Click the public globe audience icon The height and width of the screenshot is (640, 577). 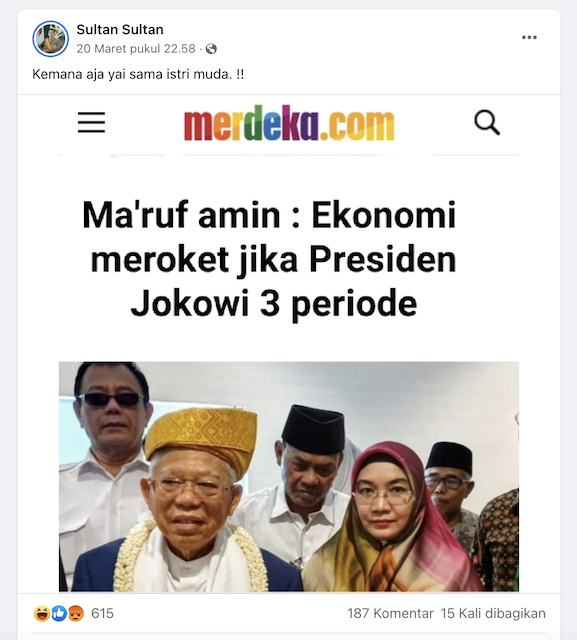(x=211, y=49)
